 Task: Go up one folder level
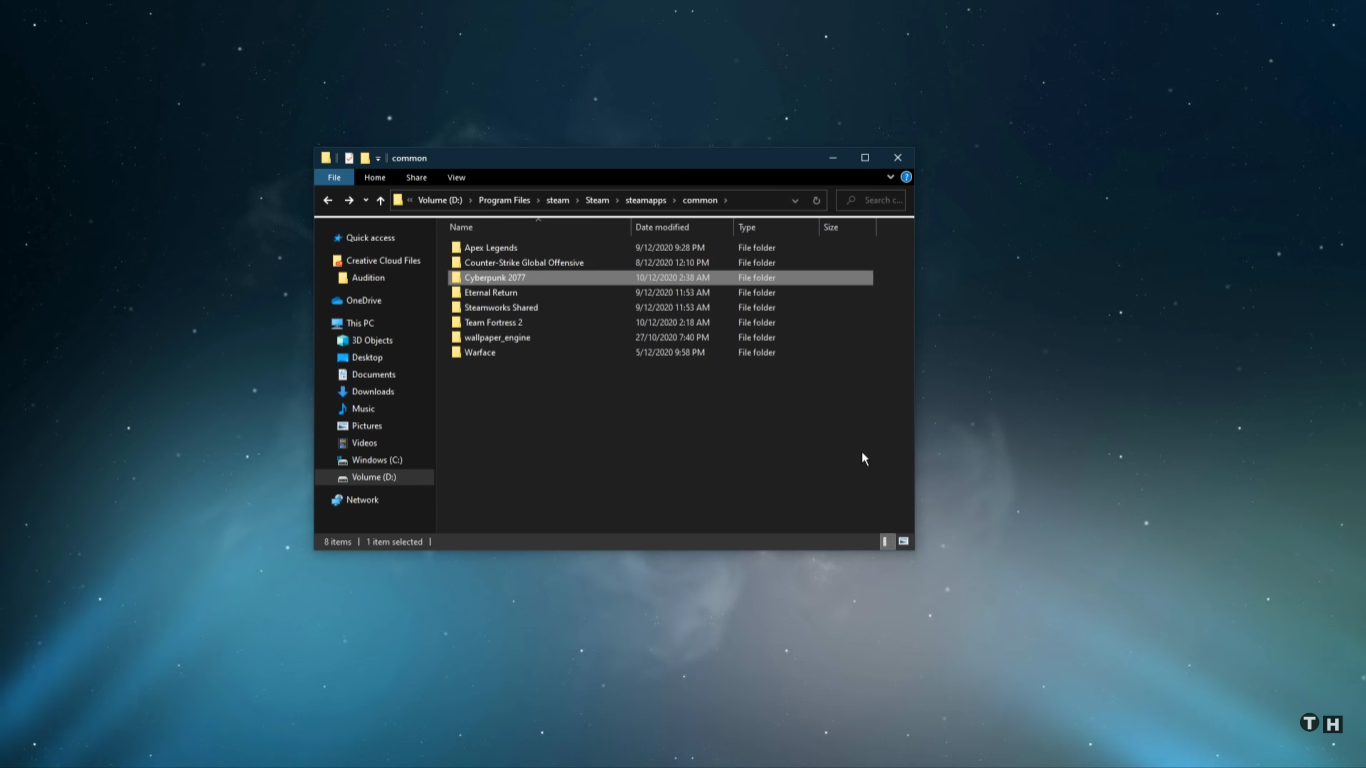pyautogui.click(x=380, y=200)
